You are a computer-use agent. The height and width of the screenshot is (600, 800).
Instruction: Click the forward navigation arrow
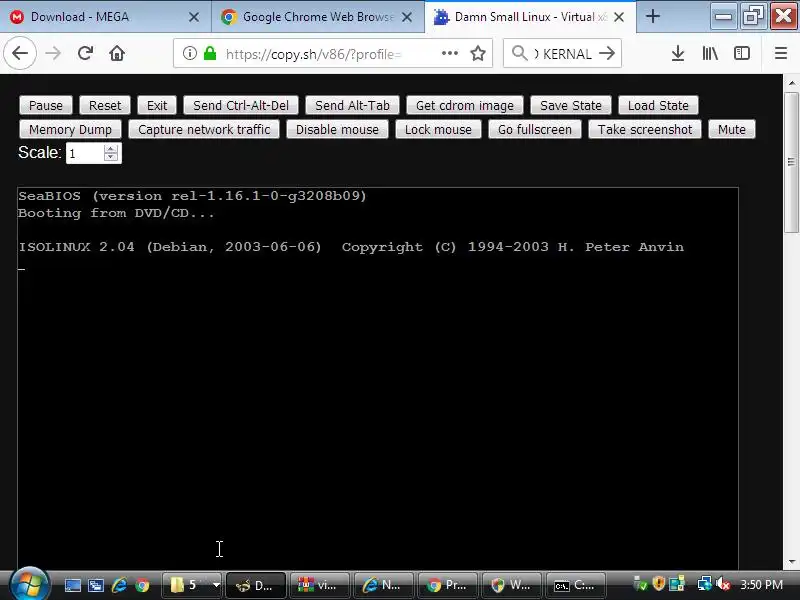[x=53, y=53]
